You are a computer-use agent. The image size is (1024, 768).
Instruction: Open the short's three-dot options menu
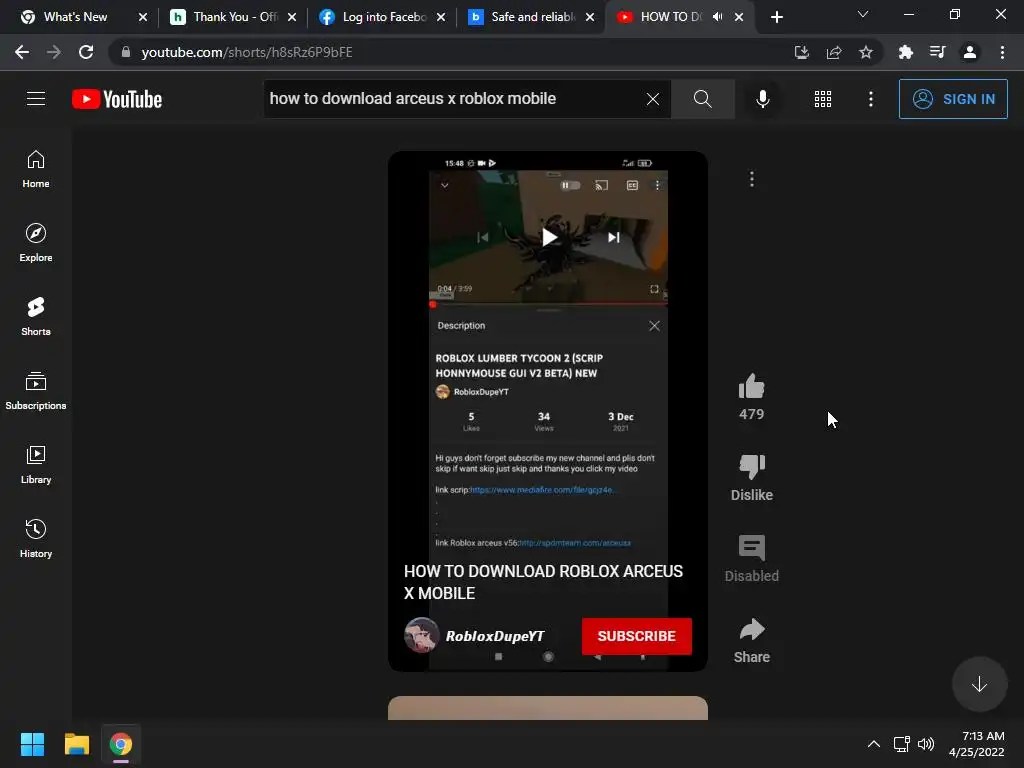pyautogui.click(x=752, y=179)
